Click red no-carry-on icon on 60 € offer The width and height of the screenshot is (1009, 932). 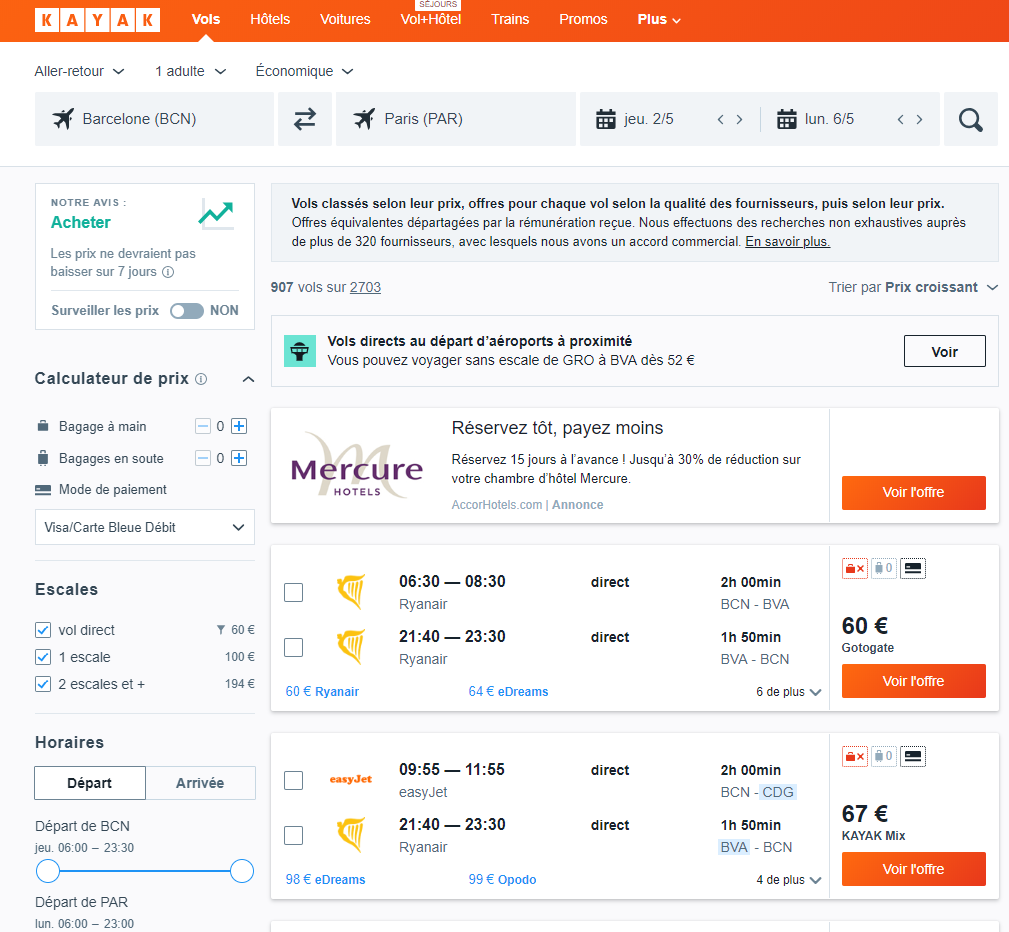click(x=855, y=568)
